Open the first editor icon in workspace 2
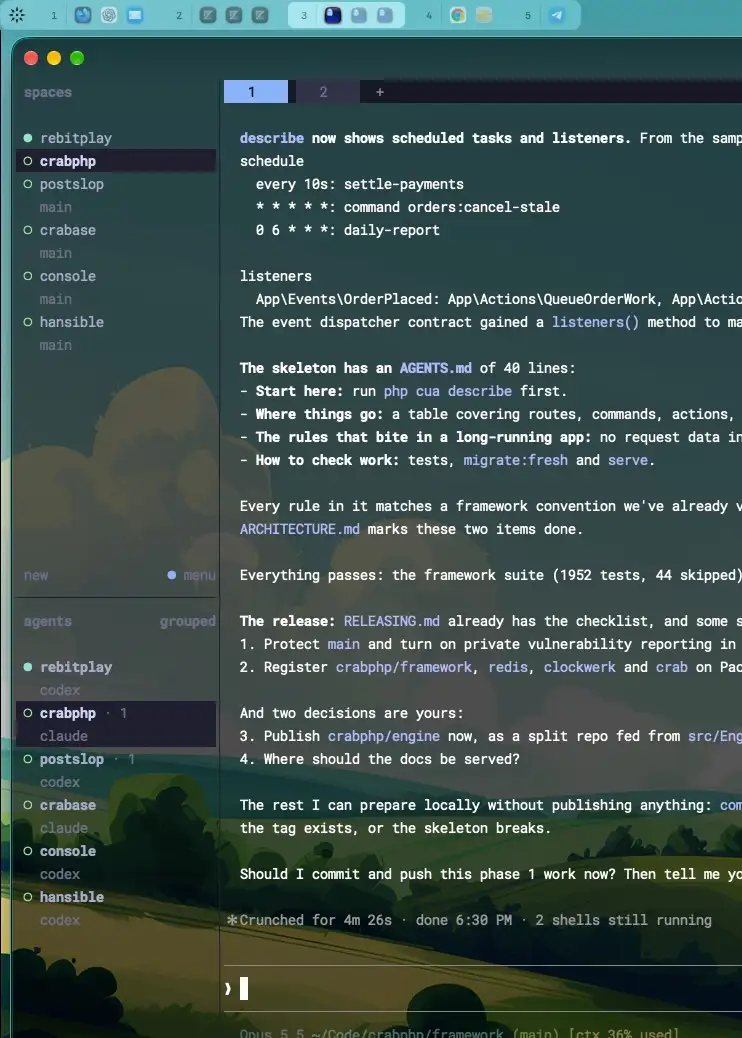The width and height of the screenshot is (742, 1038). [208, 15]
